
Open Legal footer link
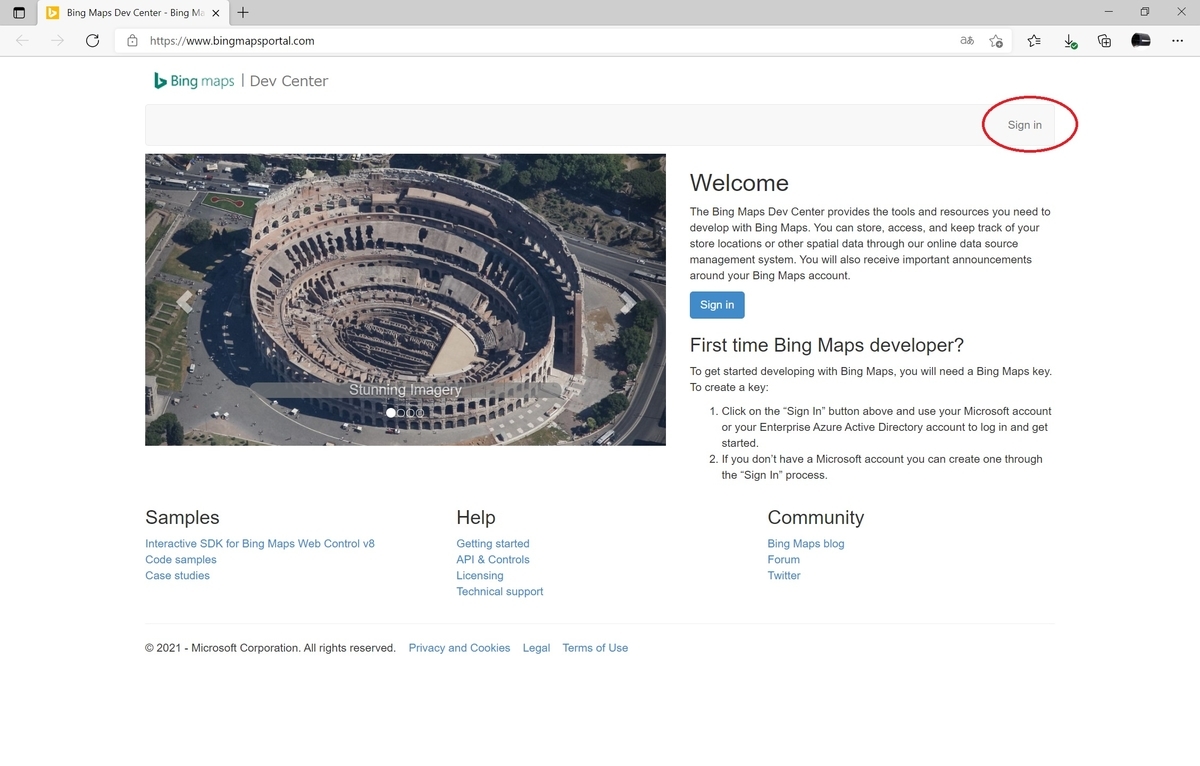(x=536, y=648)
